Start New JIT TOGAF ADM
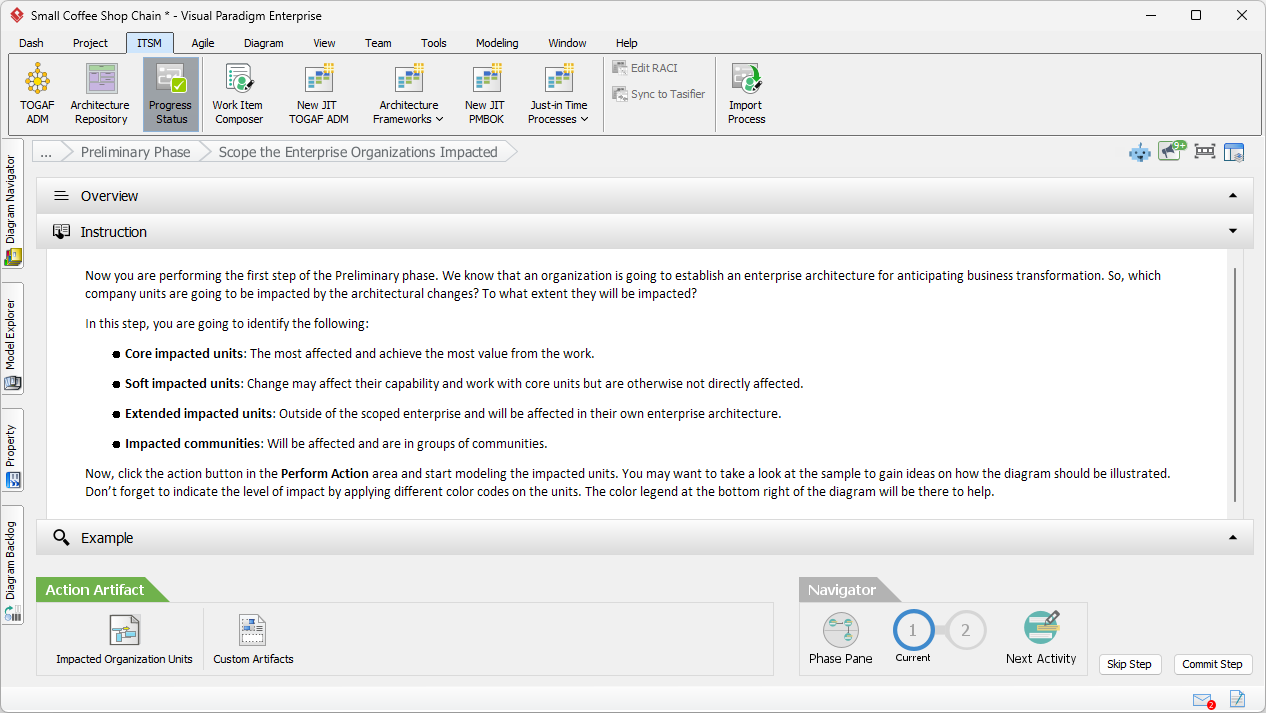This screenshot has height=713, width=1266. click(318, 93)
